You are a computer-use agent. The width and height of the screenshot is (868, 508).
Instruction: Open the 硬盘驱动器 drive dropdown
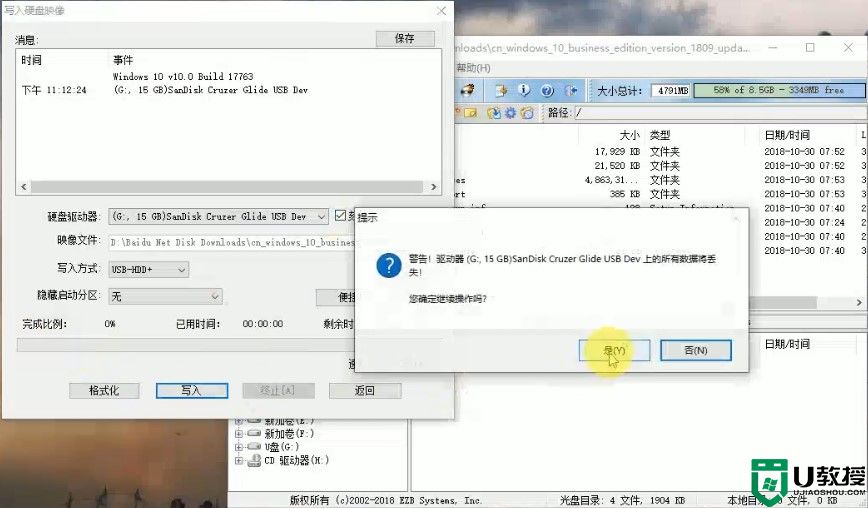[x=219, y=216]
